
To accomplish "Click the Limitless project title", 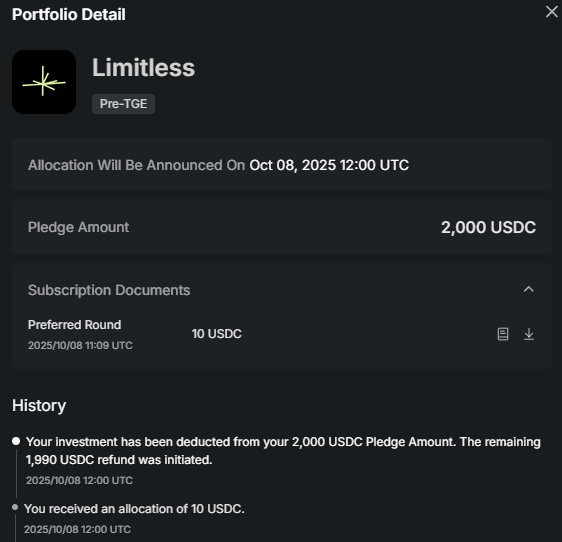I will 144,67.
